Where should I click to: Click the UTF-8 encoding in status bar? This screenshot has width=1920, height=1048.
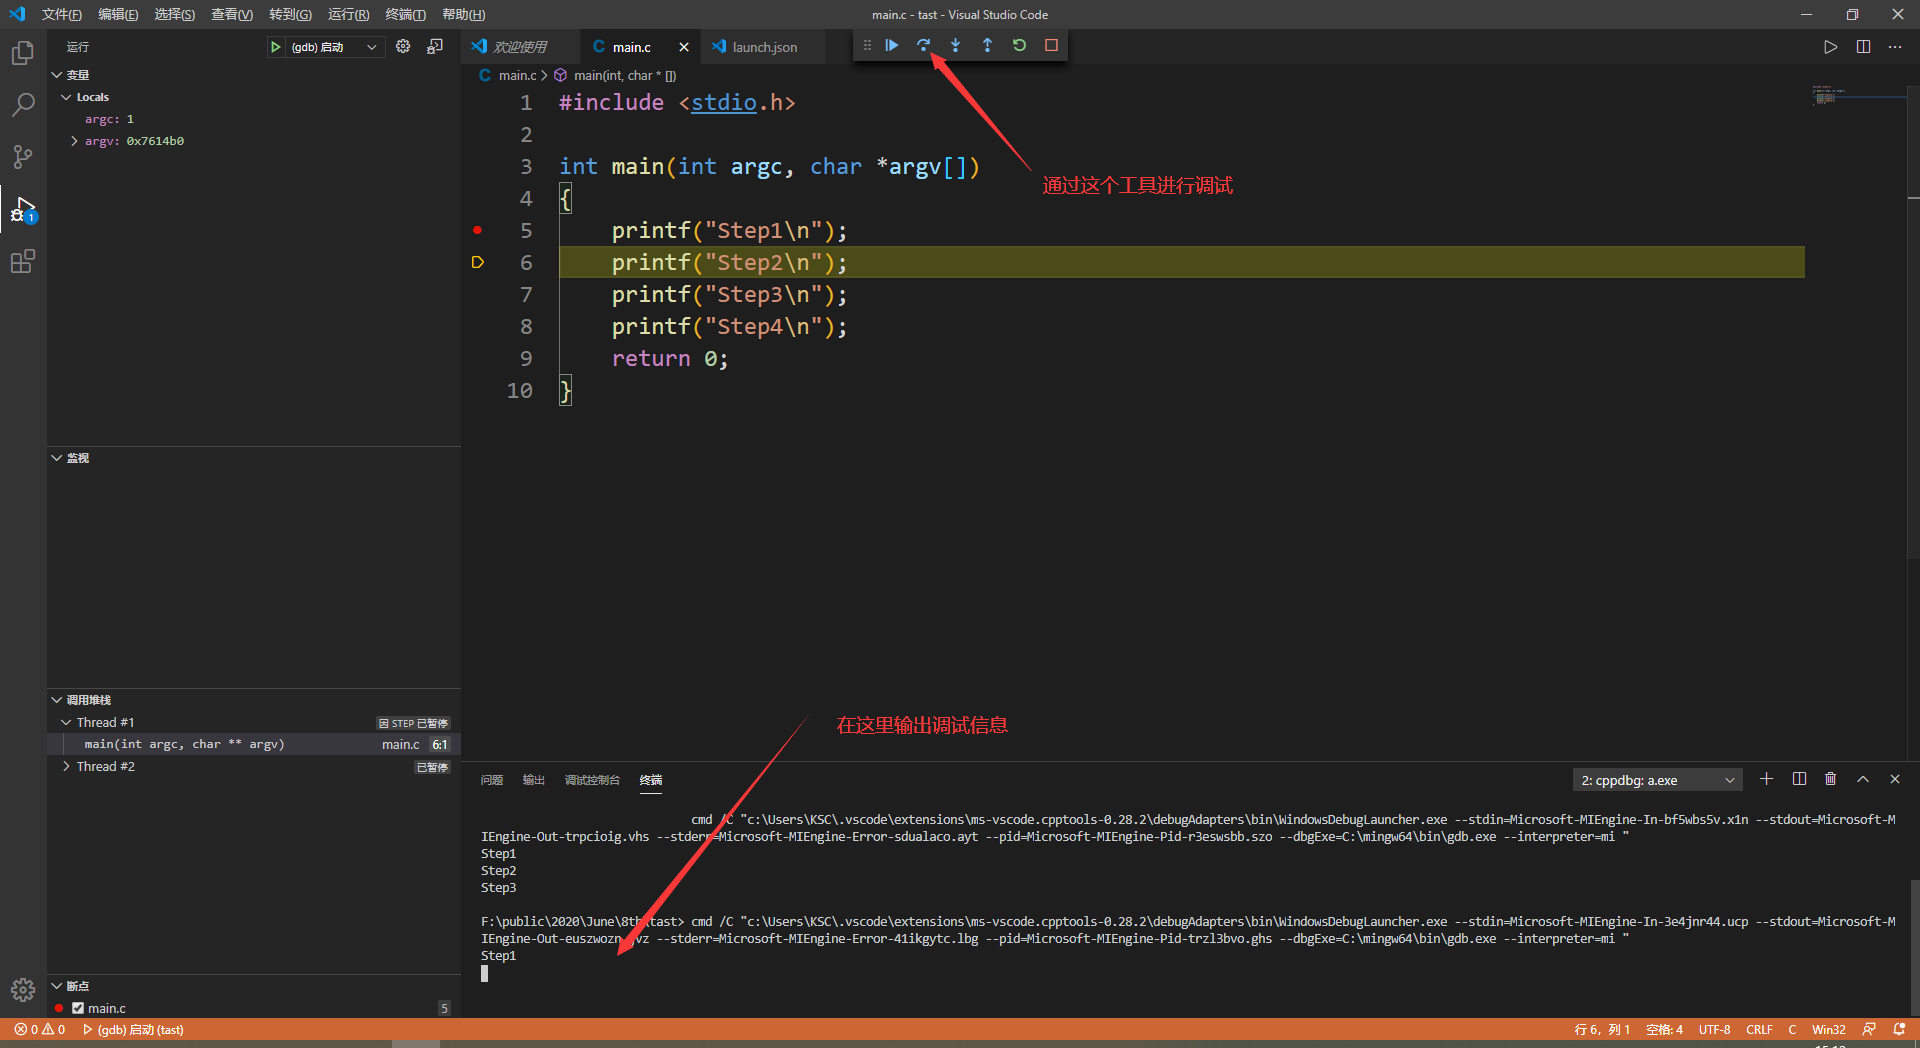[1714, 1029]
